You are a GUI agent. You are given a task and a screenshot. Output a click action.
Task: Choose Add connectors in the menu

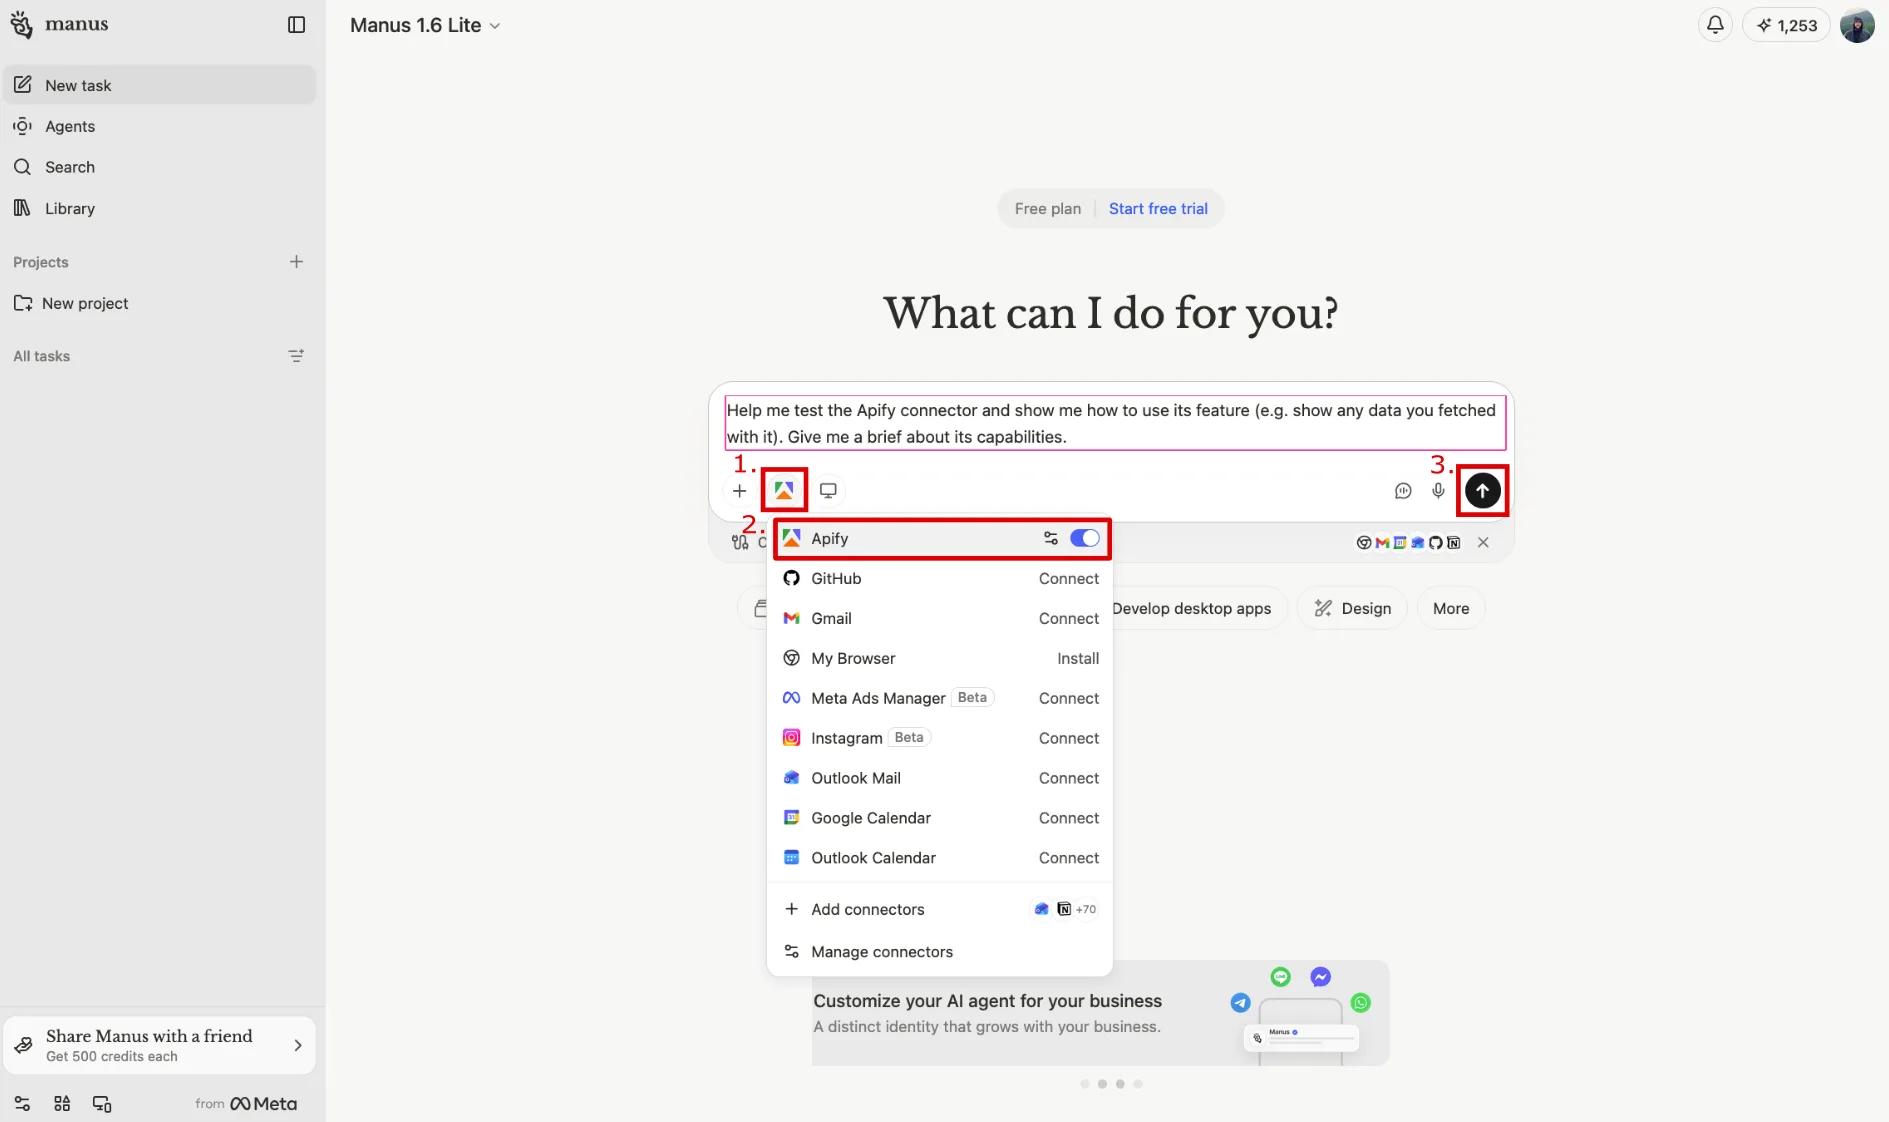939,909
